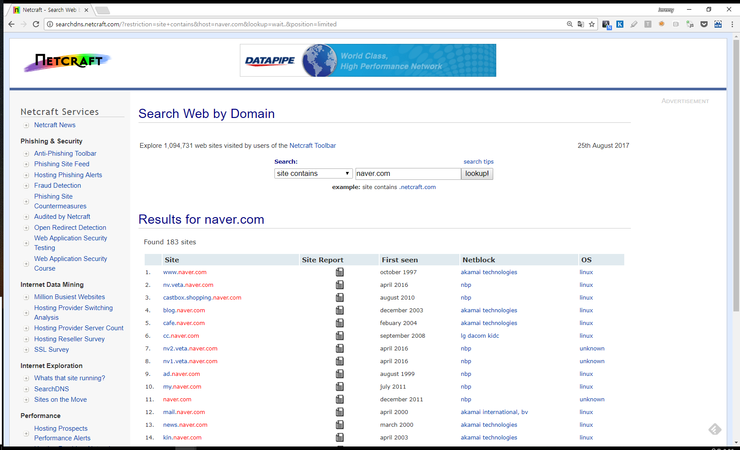740x450 pixels.
Task: Click the Netcraft rainbow logo
Action: 67,63
